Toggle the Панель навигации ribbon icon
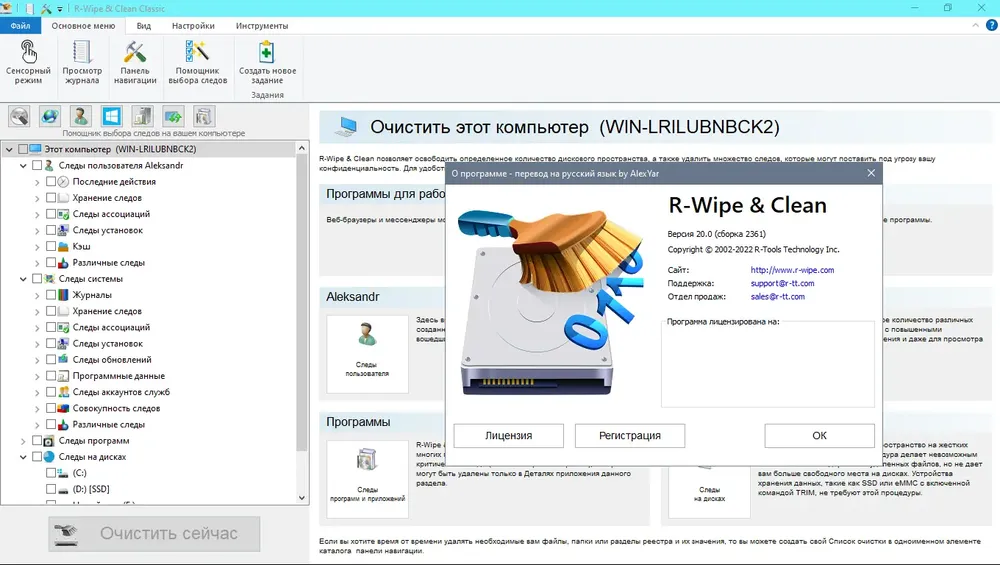Image resolution: width=1000 pixels, height=565 pixels. (x=135, y=62)
